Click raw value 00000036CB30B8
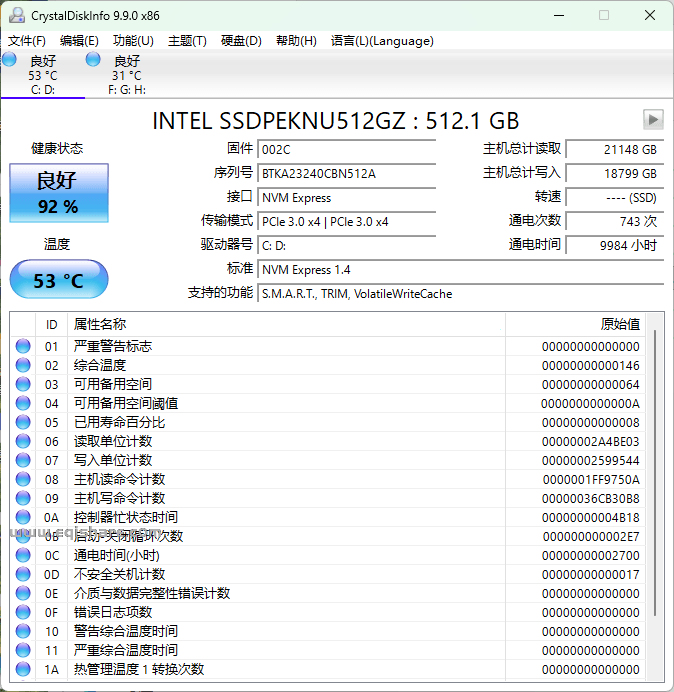 point(591,498)
